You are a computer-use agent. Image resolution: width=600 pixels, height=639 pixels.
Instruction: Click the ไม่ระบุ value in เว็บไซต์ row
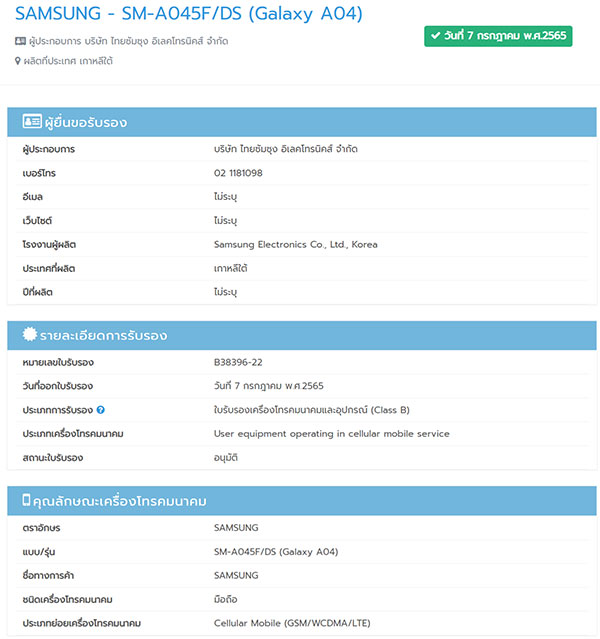(x=225, y=221)
